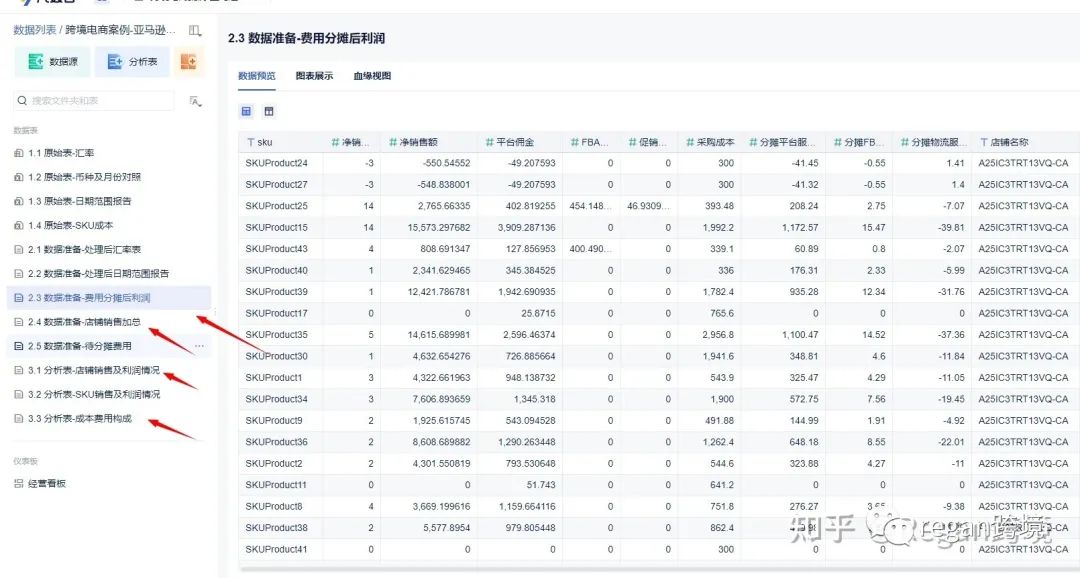
Task: Click the 分析表 add button
Action: [x=132, y=62]
